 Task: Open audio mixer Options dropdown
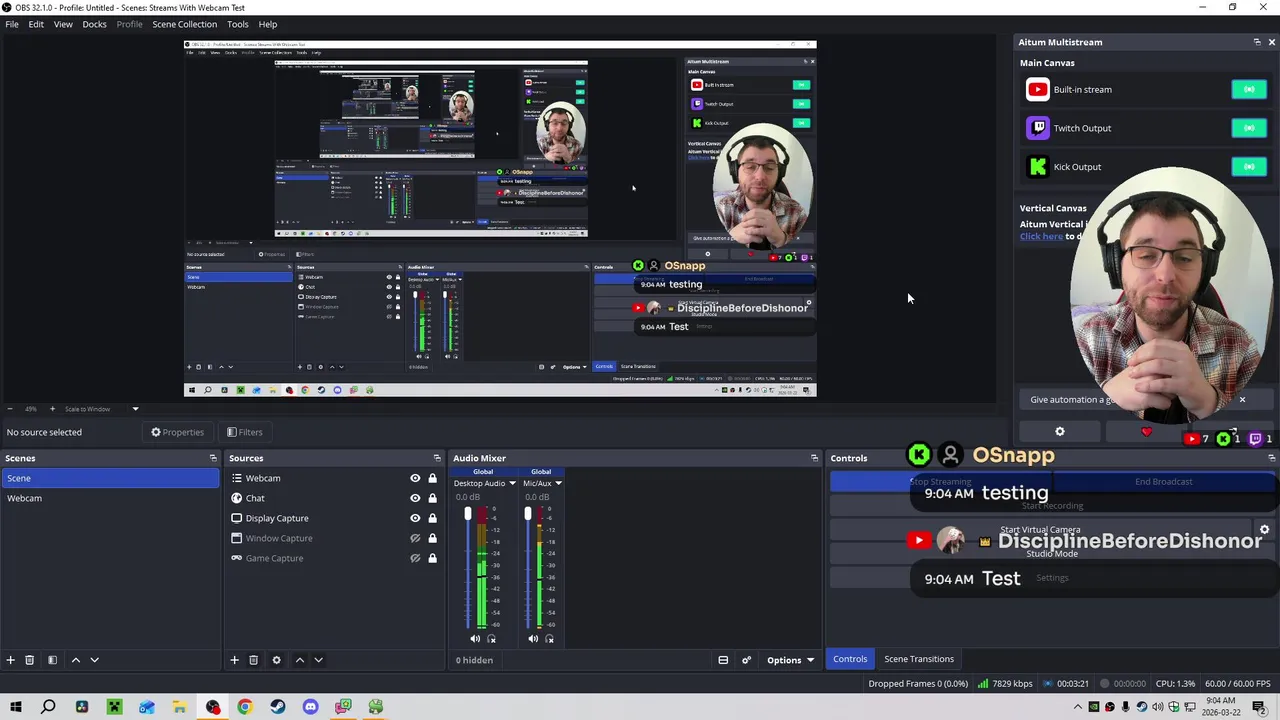790,660
